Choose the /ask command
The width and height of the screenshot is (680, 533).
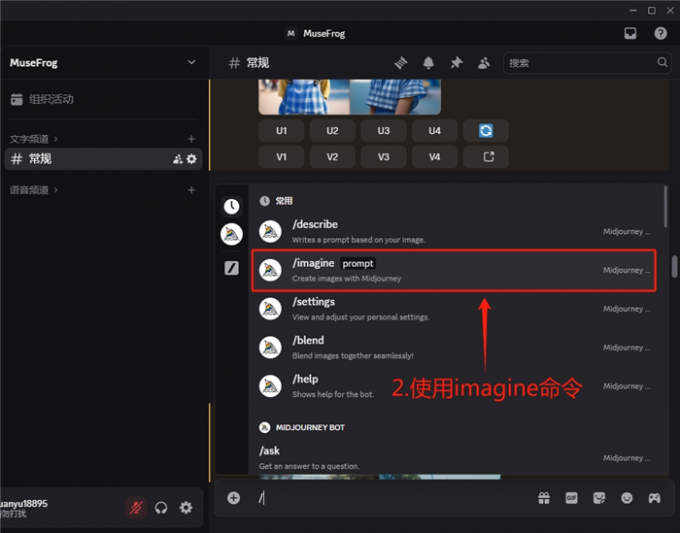(x=454, y=458)
